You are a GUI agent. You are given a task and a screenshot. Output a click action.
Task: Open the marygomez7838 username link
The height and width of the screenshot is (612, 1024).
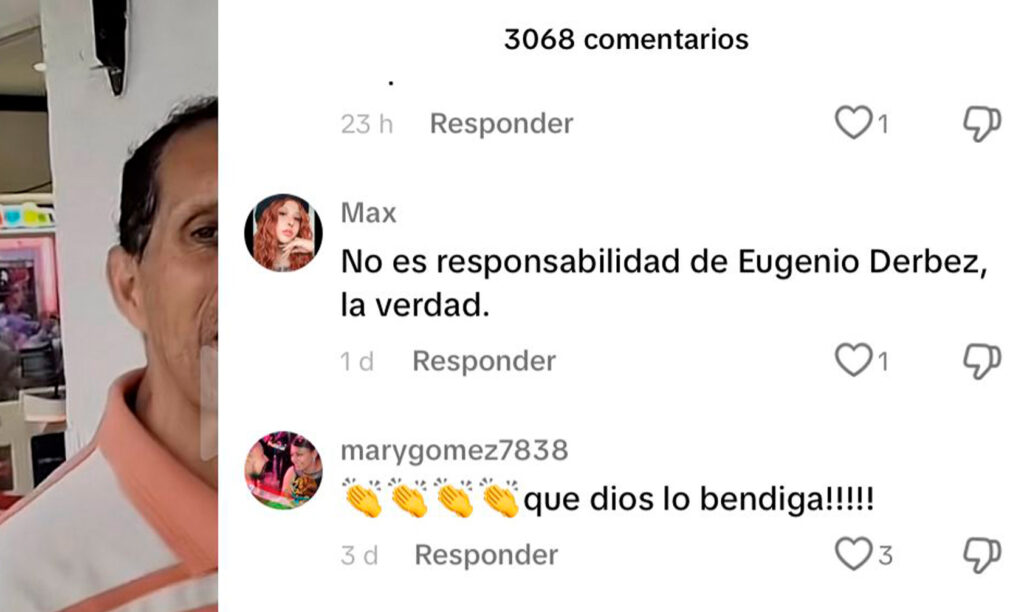pos(455,451)
